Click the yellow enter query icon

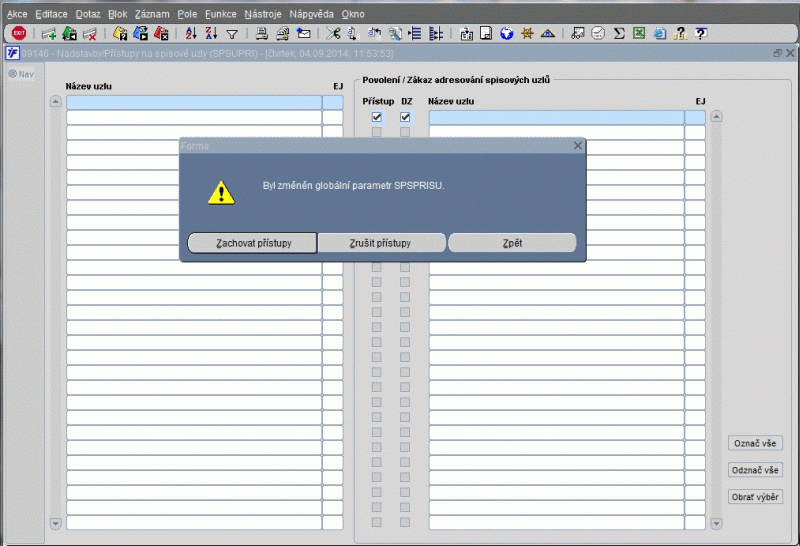(120, 34)
